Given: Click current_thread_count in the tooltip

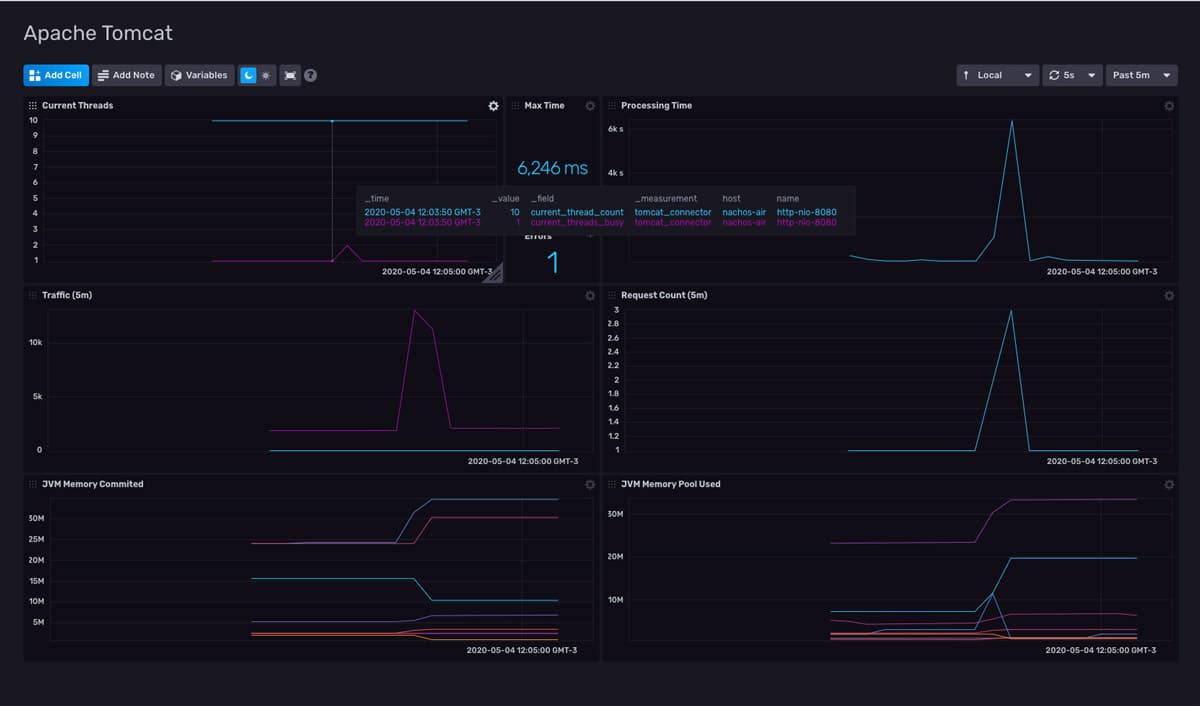Looking at the screenshot, I should (x=577, y=212).
